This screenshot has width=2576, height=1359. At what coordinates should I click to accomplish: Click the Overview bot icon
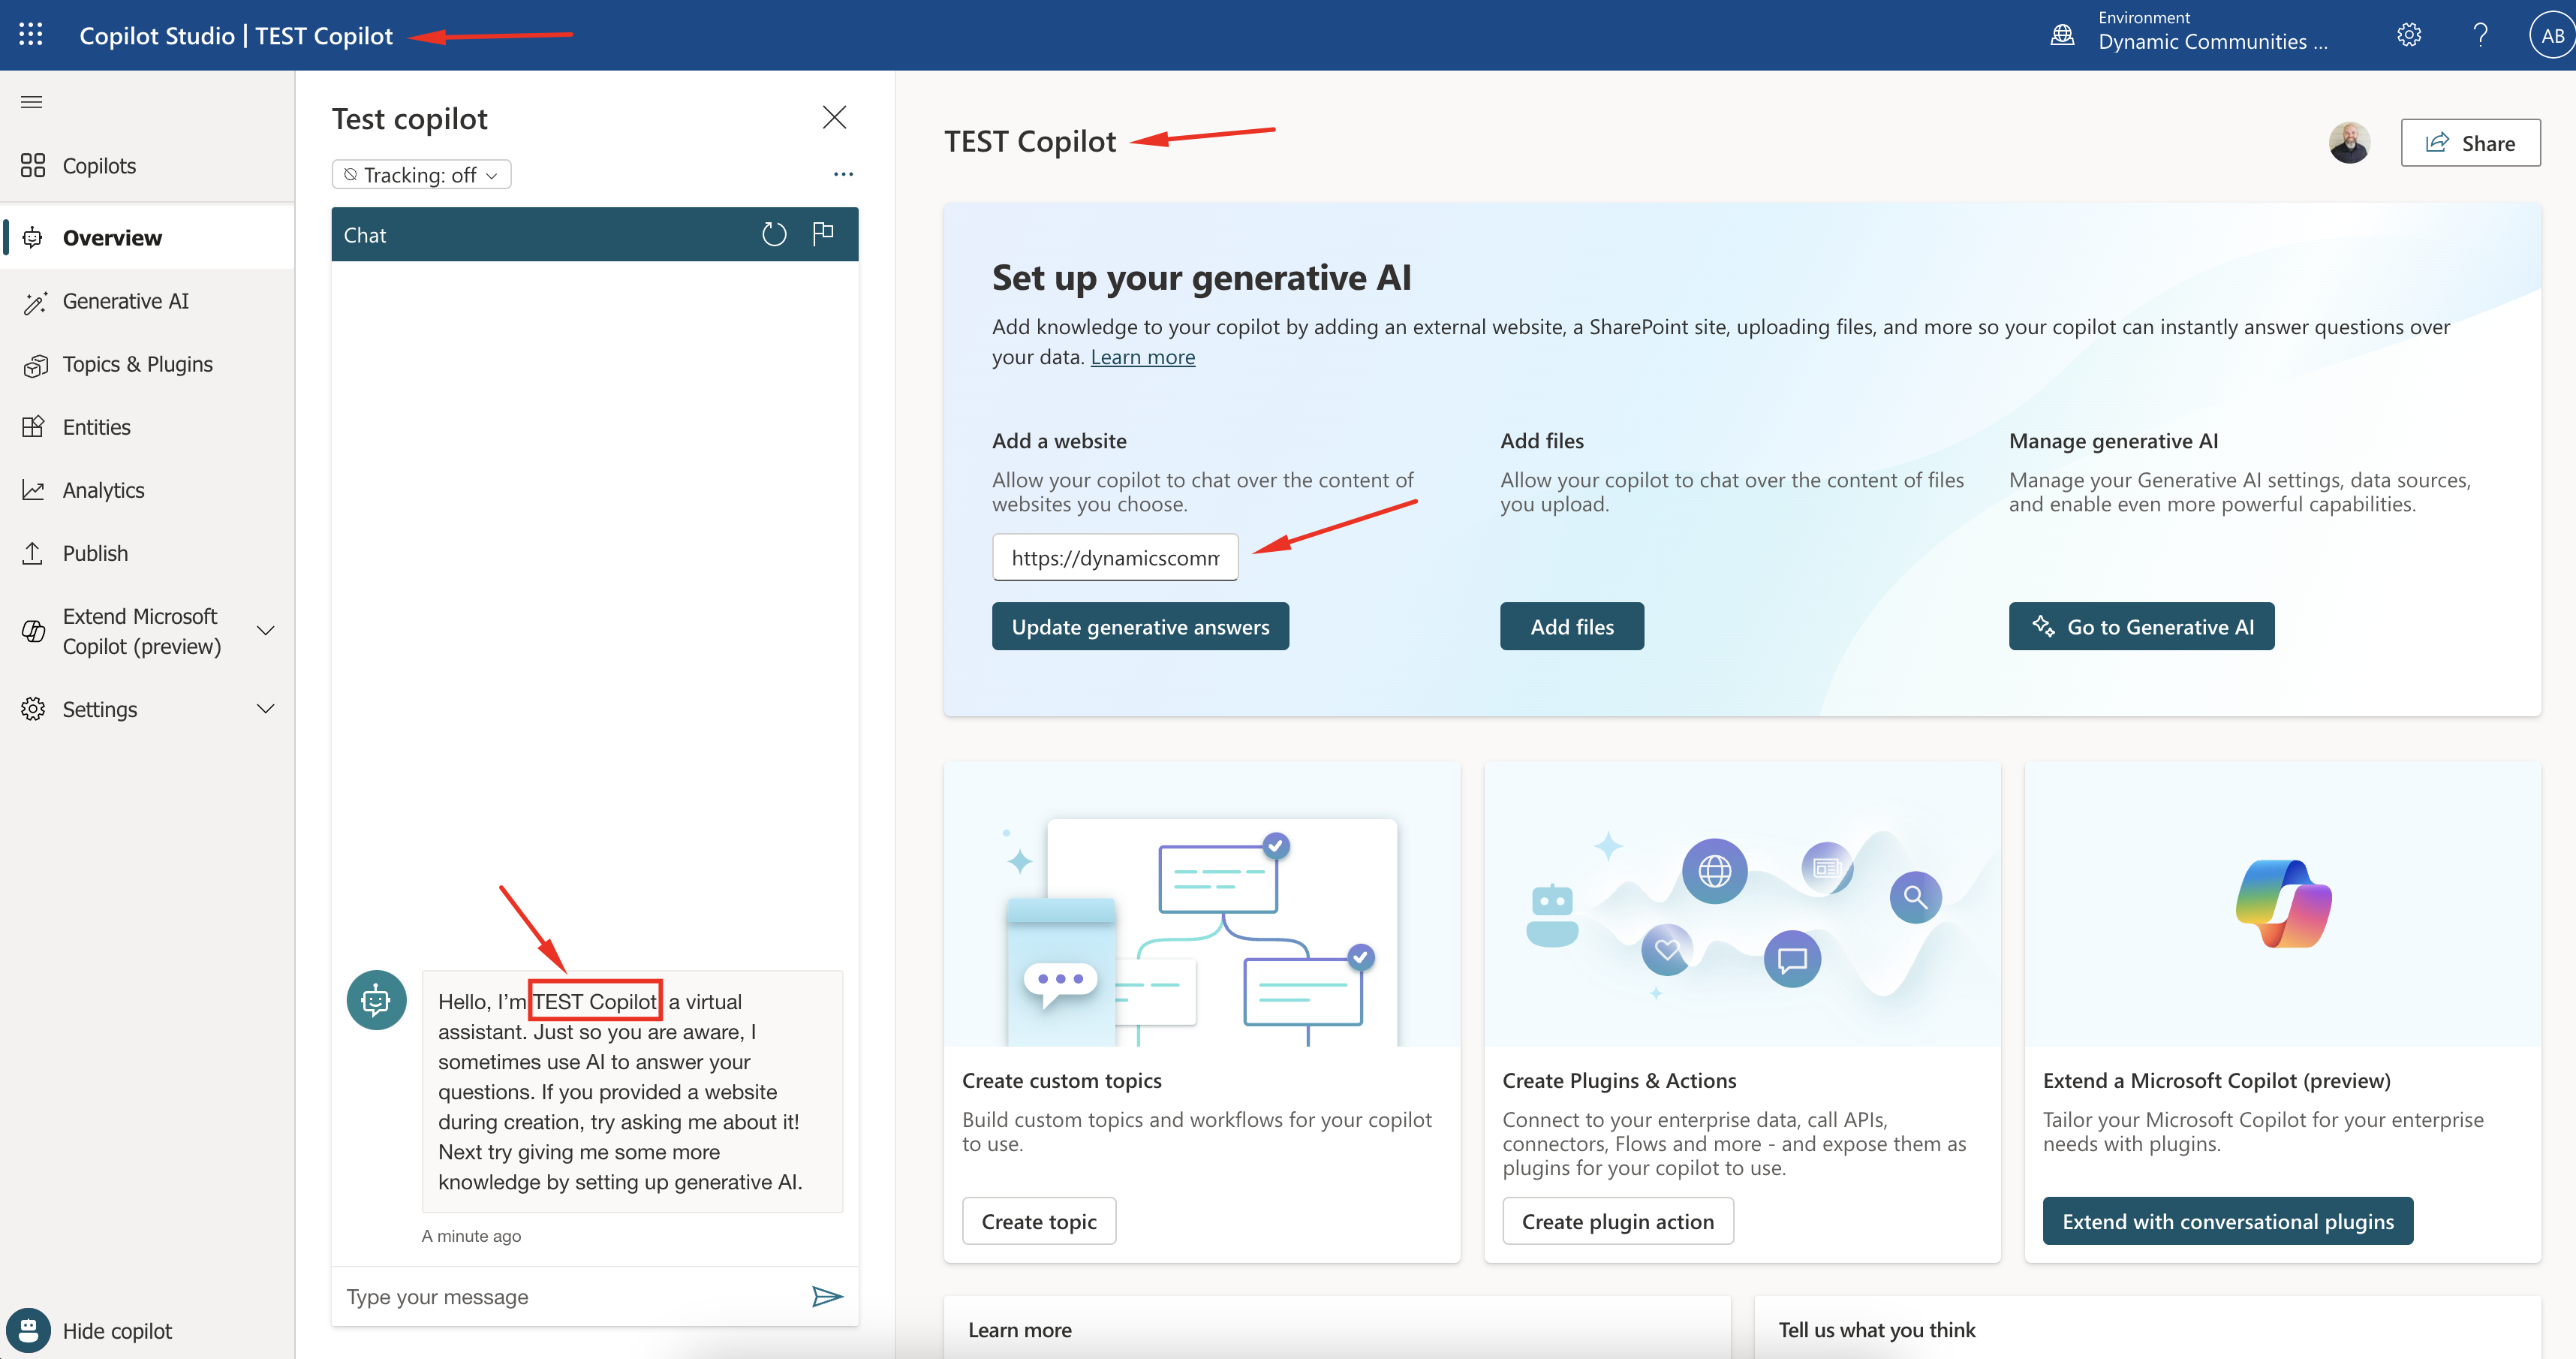33,237
